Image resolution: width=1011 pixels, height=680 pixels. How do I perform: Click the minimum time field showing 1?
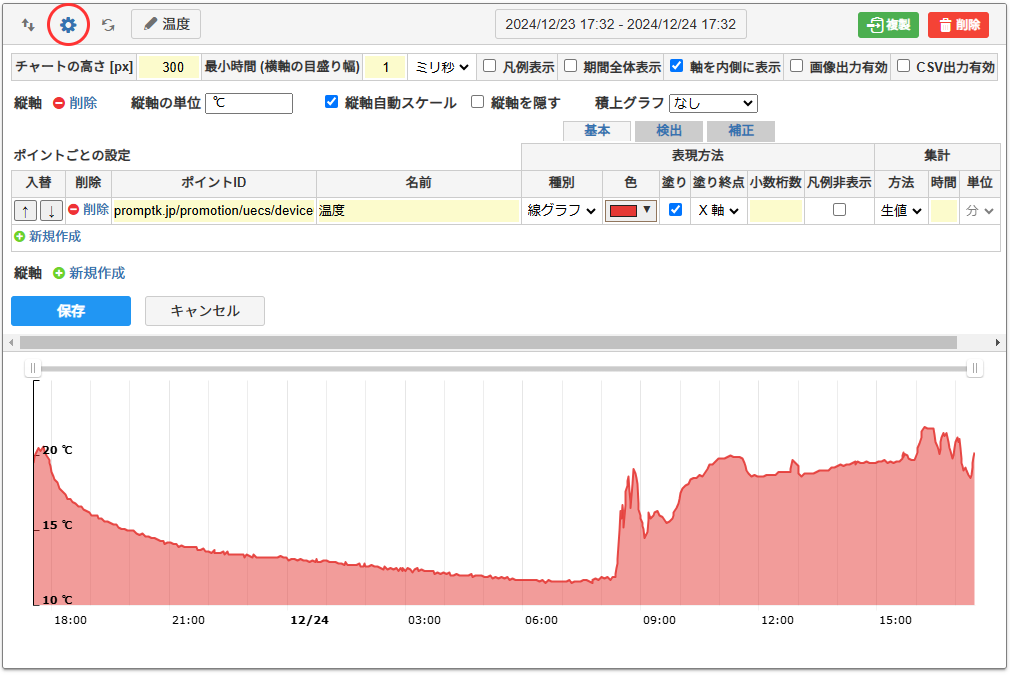(x=385, y=67)
